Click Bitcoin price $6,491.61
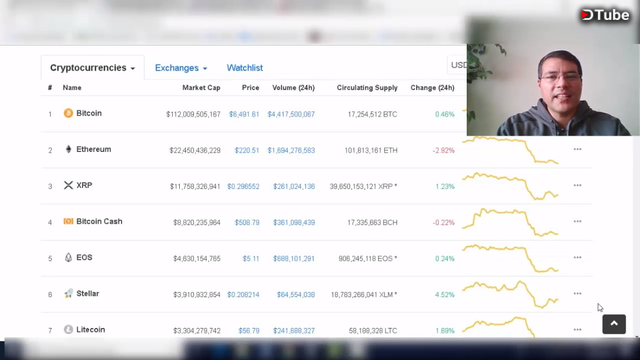Viewport: 640px width, 360px height. 244,114
